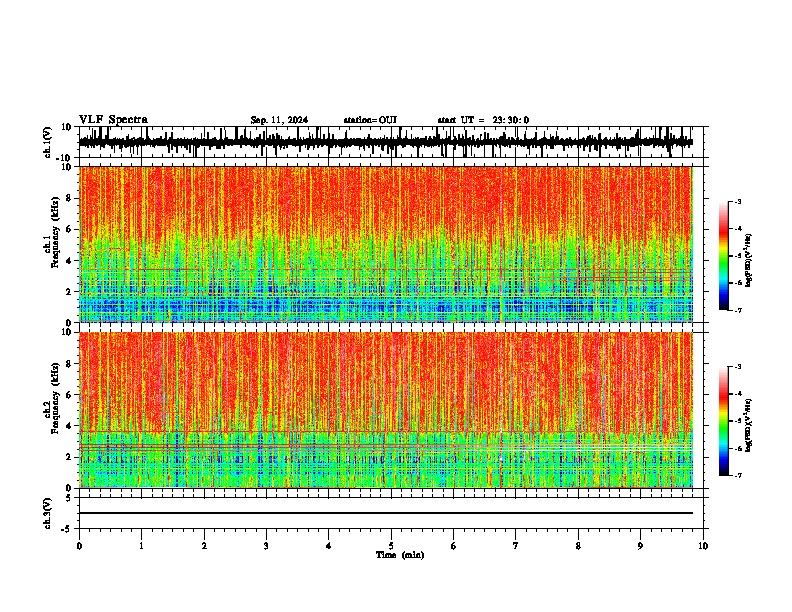Click time axis tick label '0'
The height and width of the screenshot is (612, 792).
(x=79, y=546)
